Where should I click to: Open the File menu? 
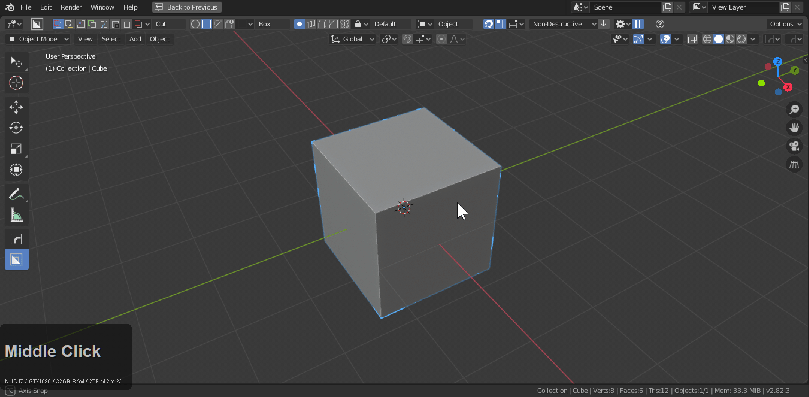tap(26, 8)
